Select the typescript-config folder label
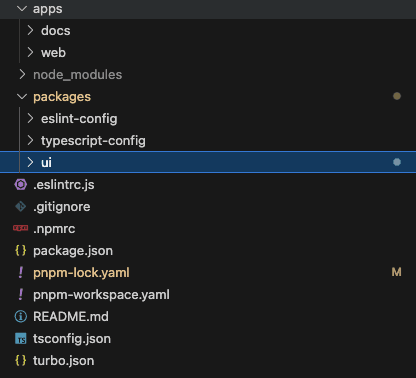 pos(93,141)
